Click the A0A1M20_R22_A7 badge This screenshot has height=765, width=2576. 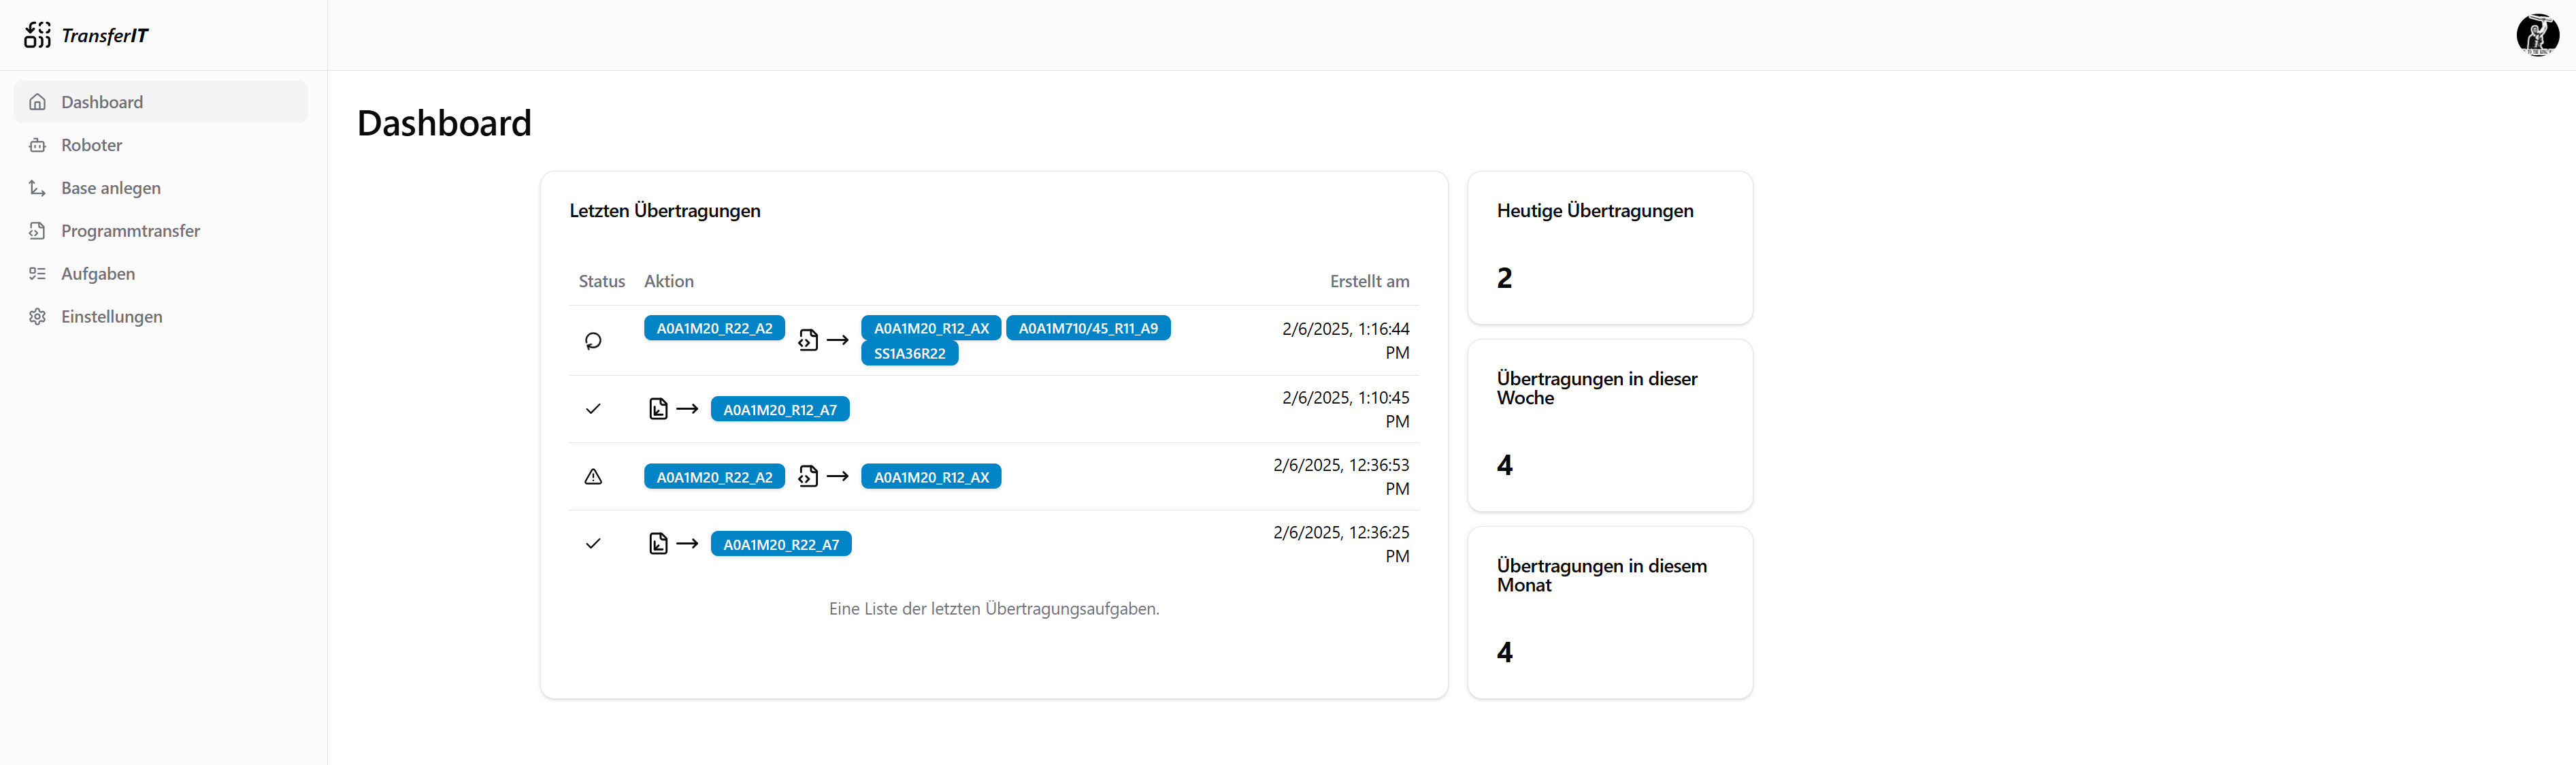(780, 544)
